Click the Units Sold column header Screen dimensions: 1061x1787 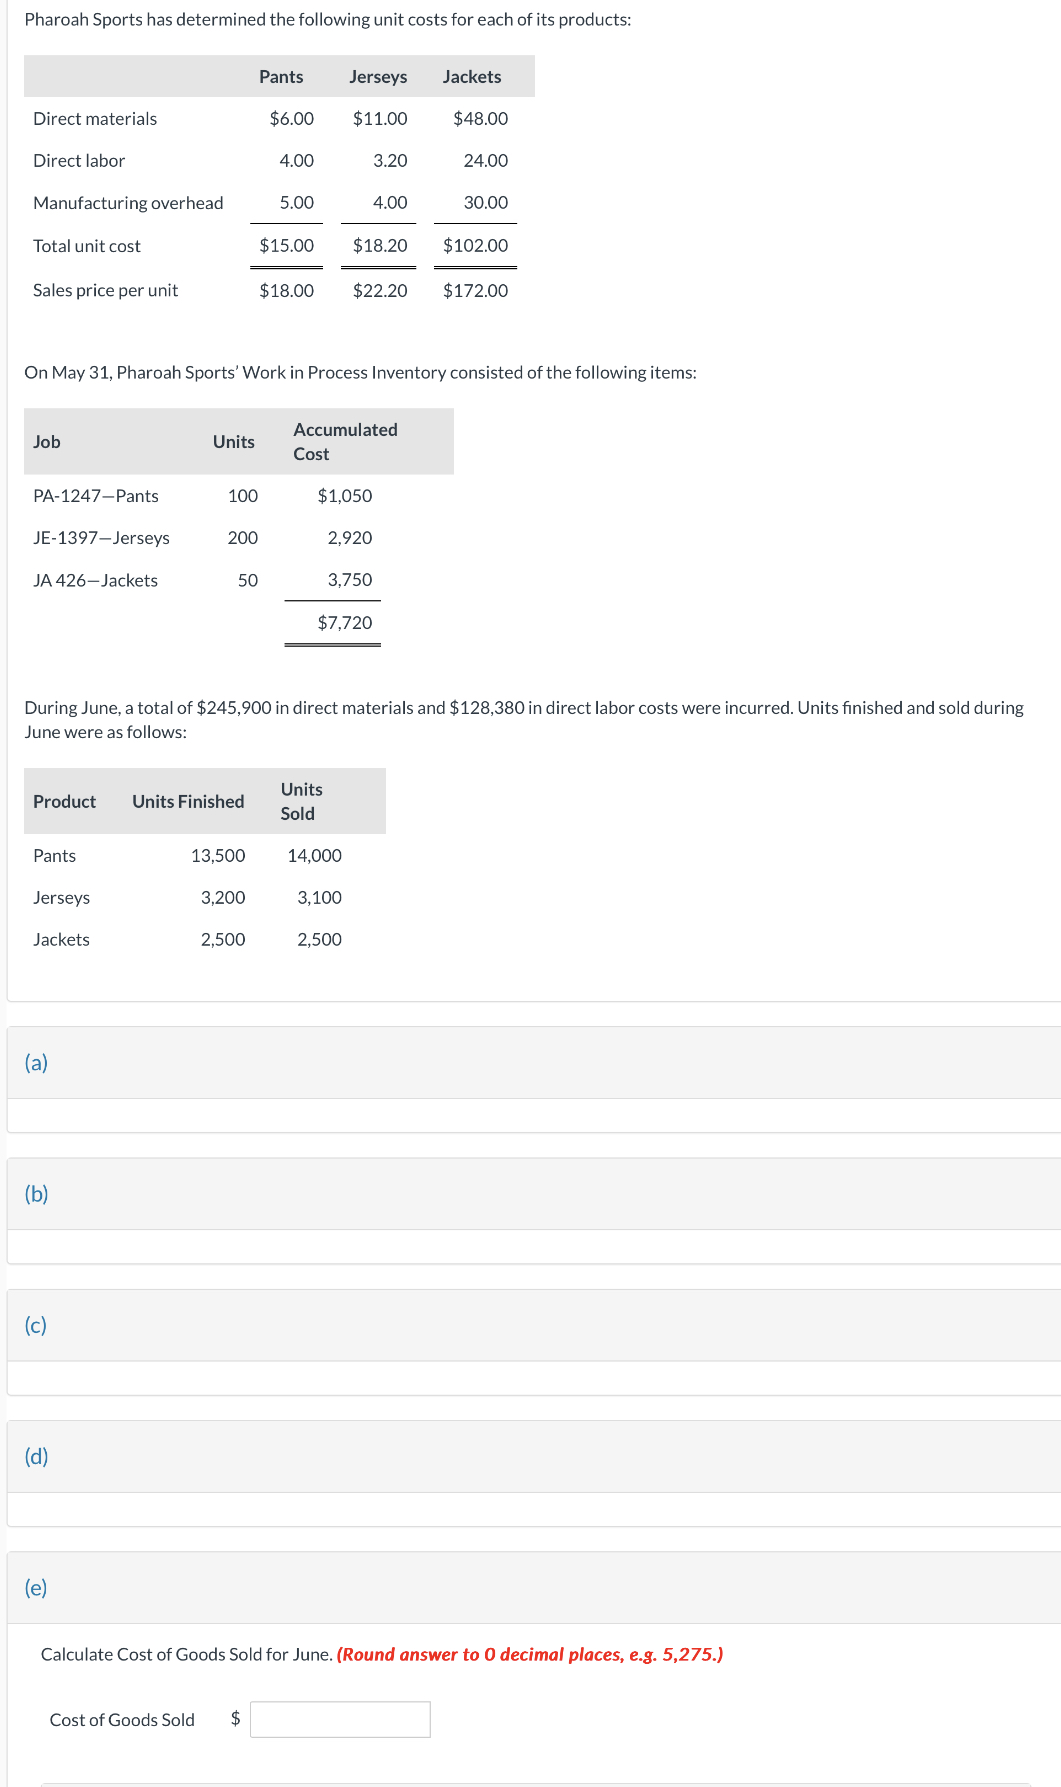[x=301, y=801]
